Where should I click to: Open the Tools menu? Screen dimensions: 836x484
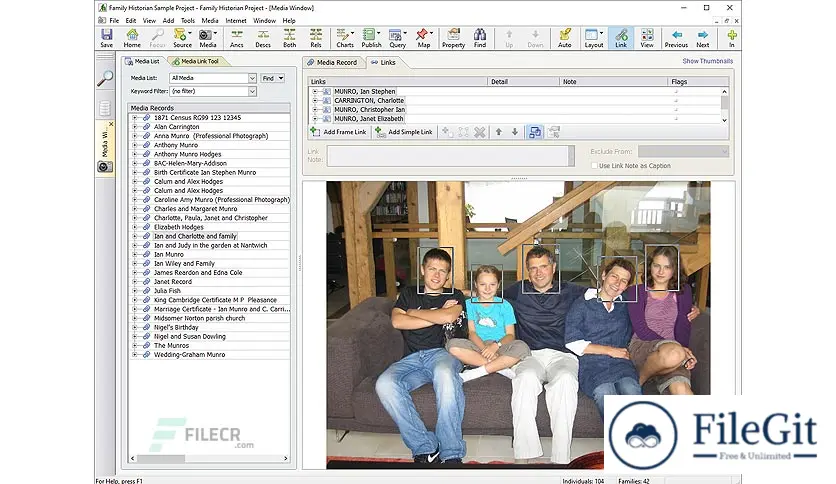click(188, 21)
